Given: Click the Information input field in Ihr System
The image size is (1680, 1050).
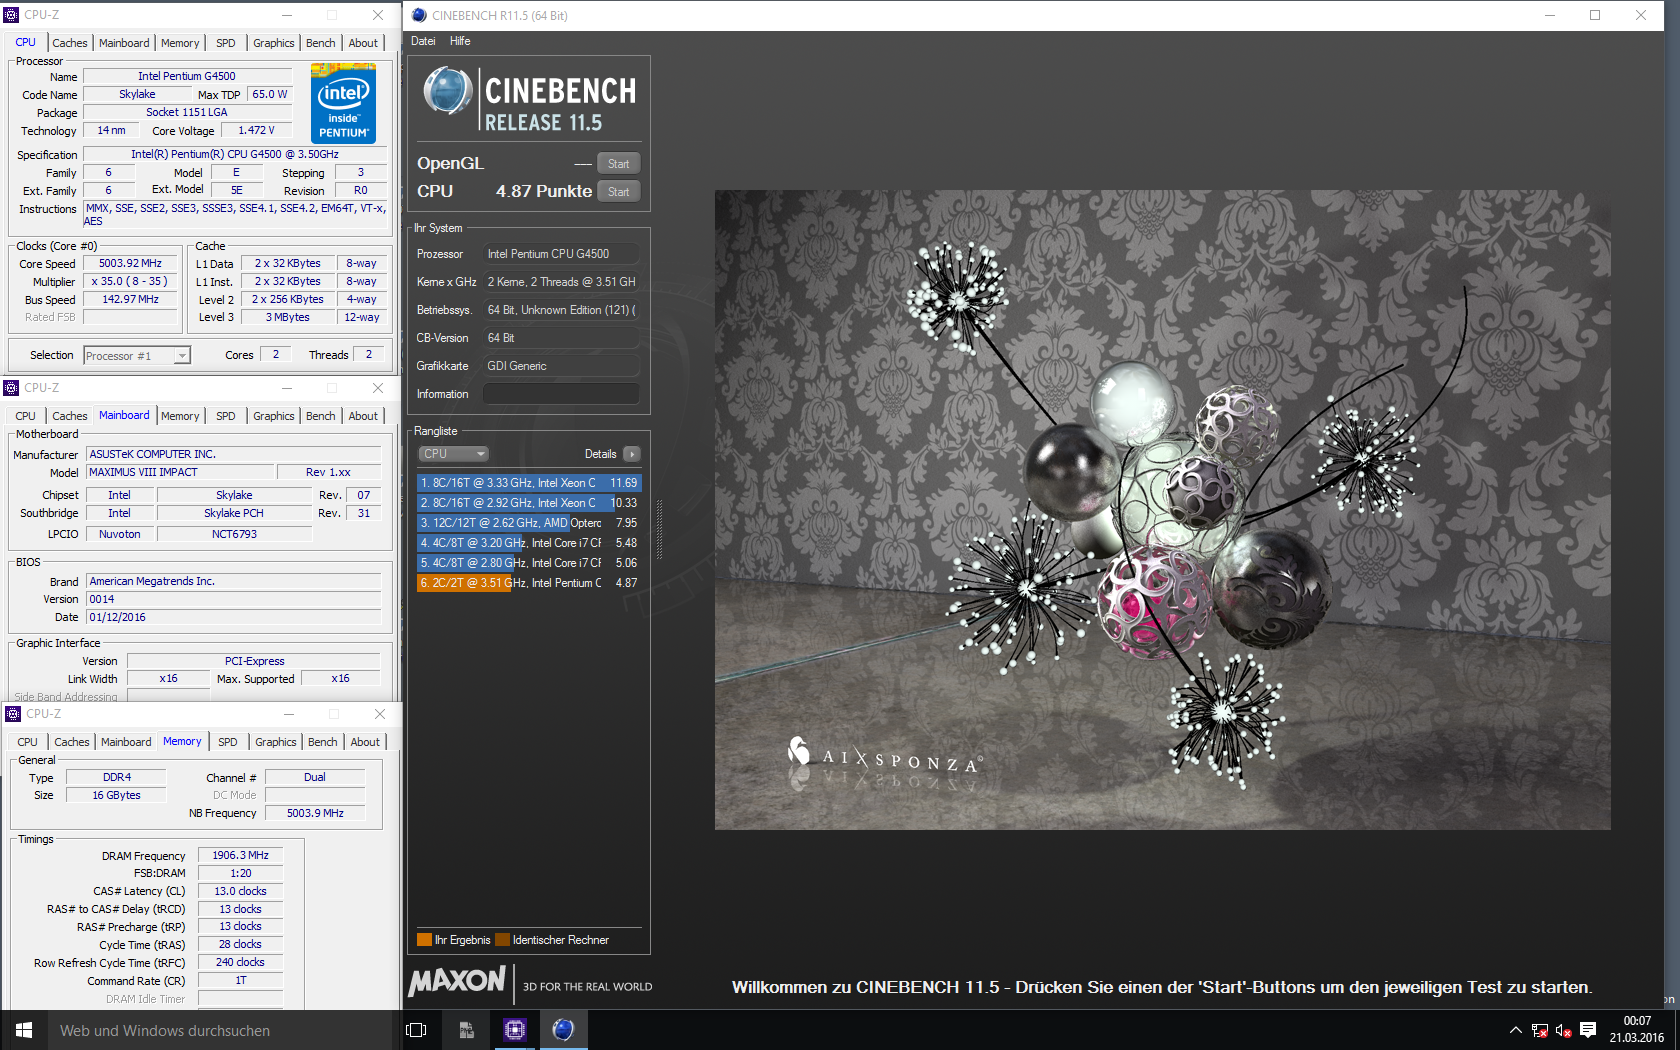Looking at the screenshot, I should [x=561, y=394].
